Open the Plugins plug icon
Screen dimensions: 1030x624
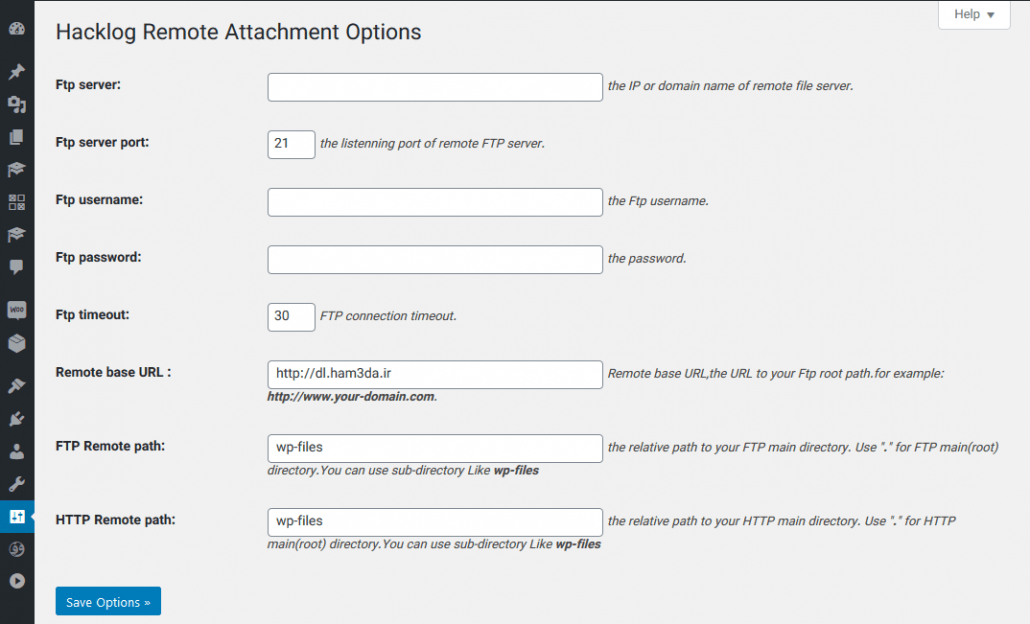pos(17,418)
